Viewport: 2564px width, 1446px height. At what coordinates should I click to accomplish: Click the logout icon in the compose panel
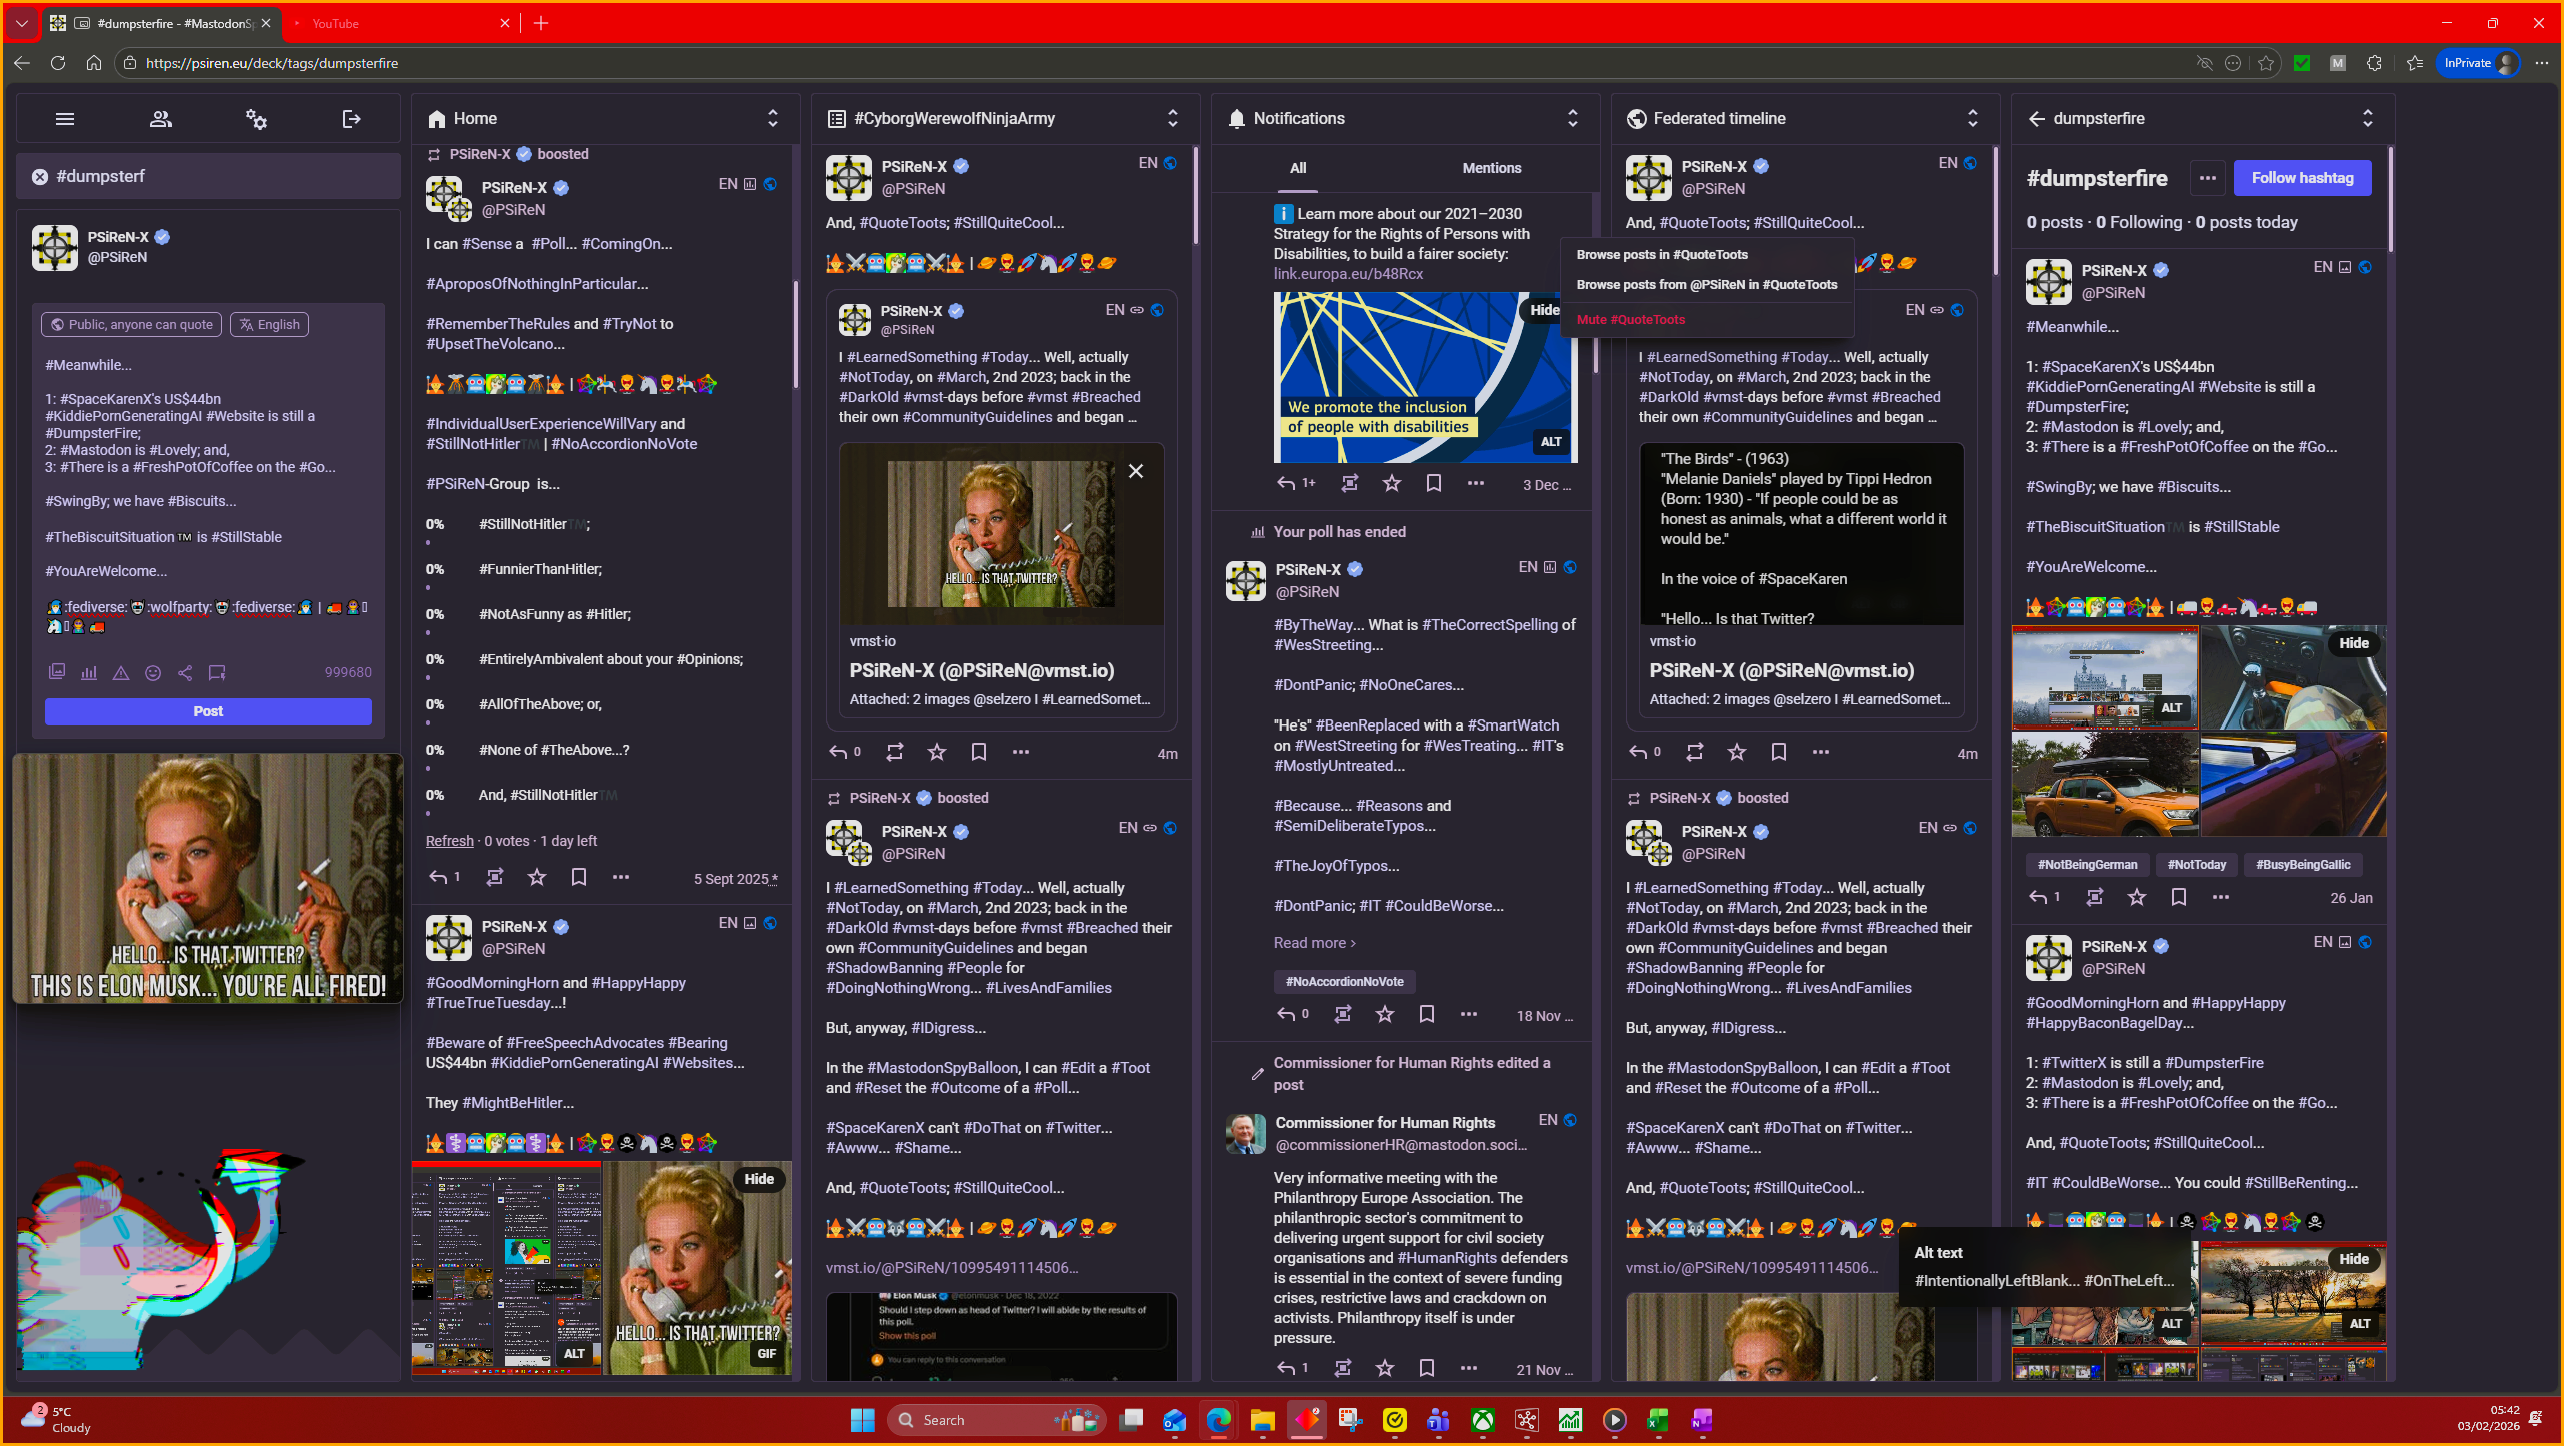(351, 119)
